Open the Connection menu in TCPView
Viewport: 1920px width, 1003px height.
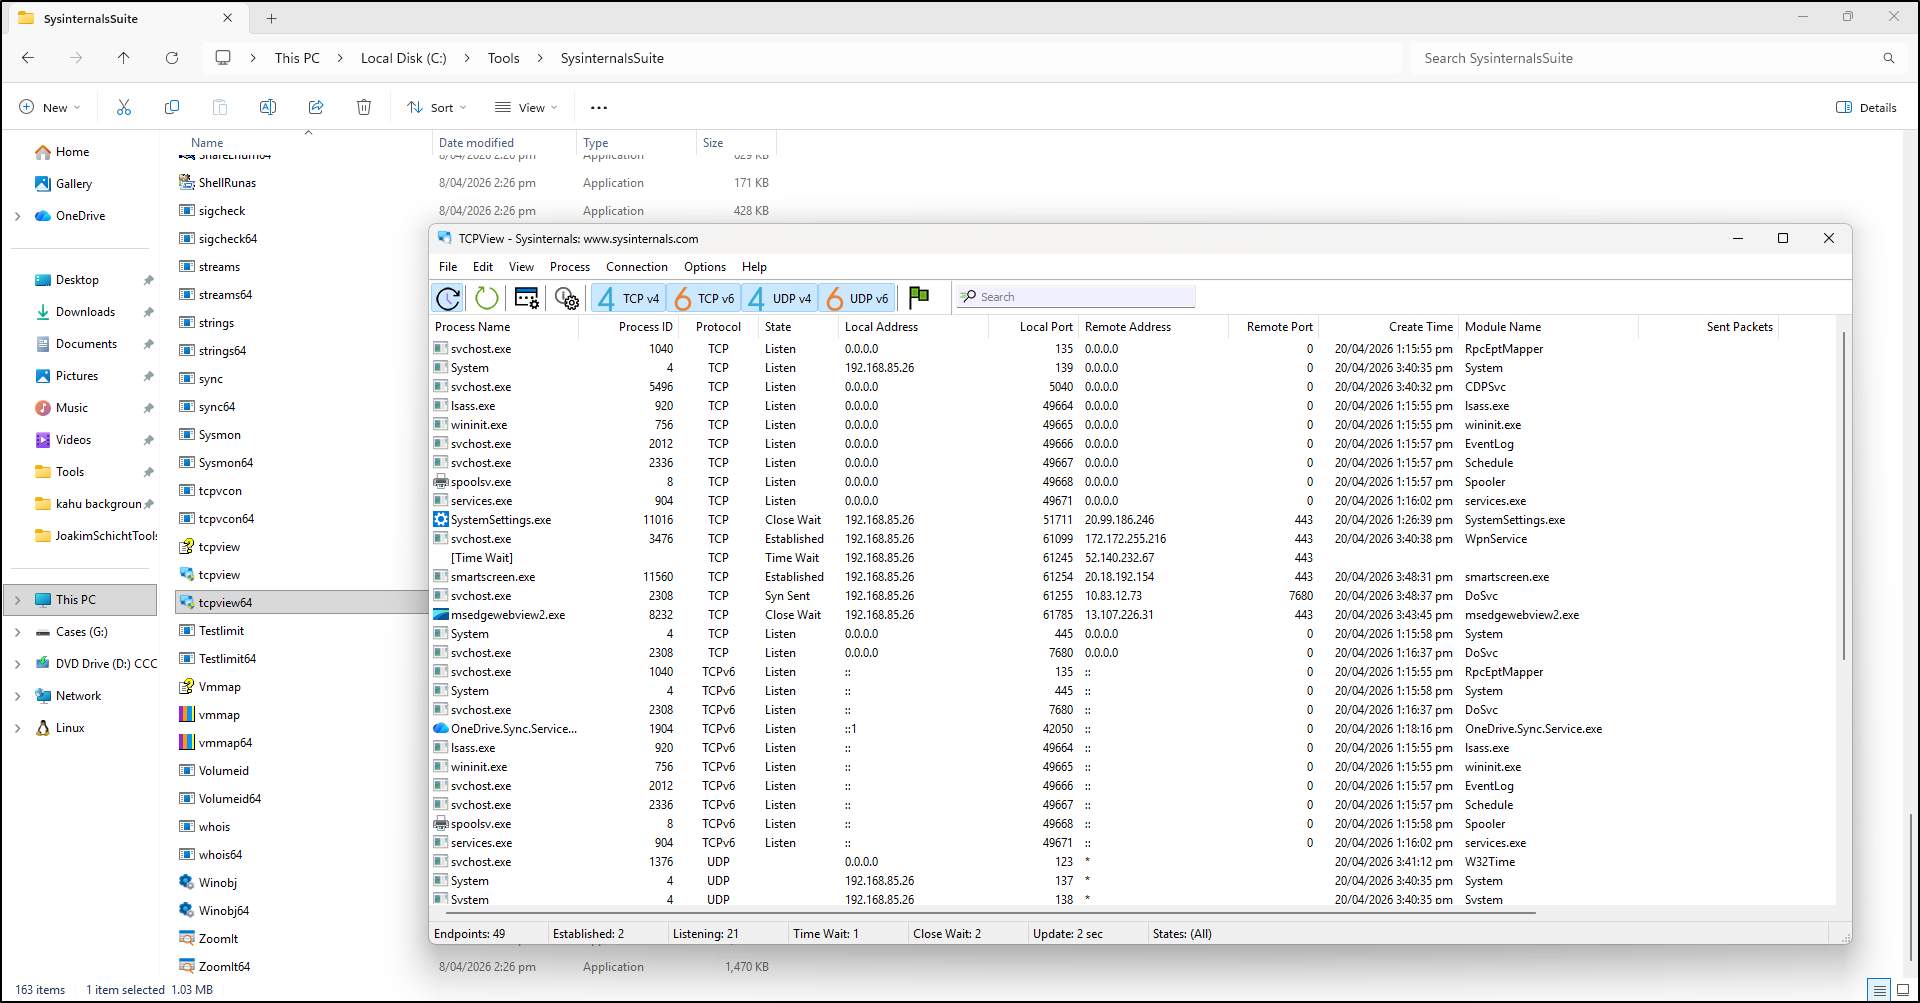click(637, 267)
